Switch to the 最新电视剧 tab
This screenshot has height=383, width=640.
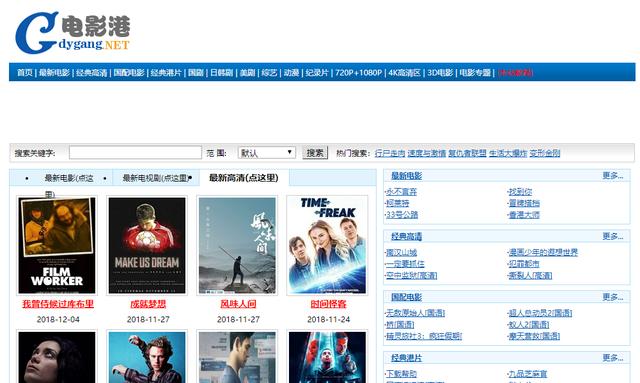click(156, 178)
